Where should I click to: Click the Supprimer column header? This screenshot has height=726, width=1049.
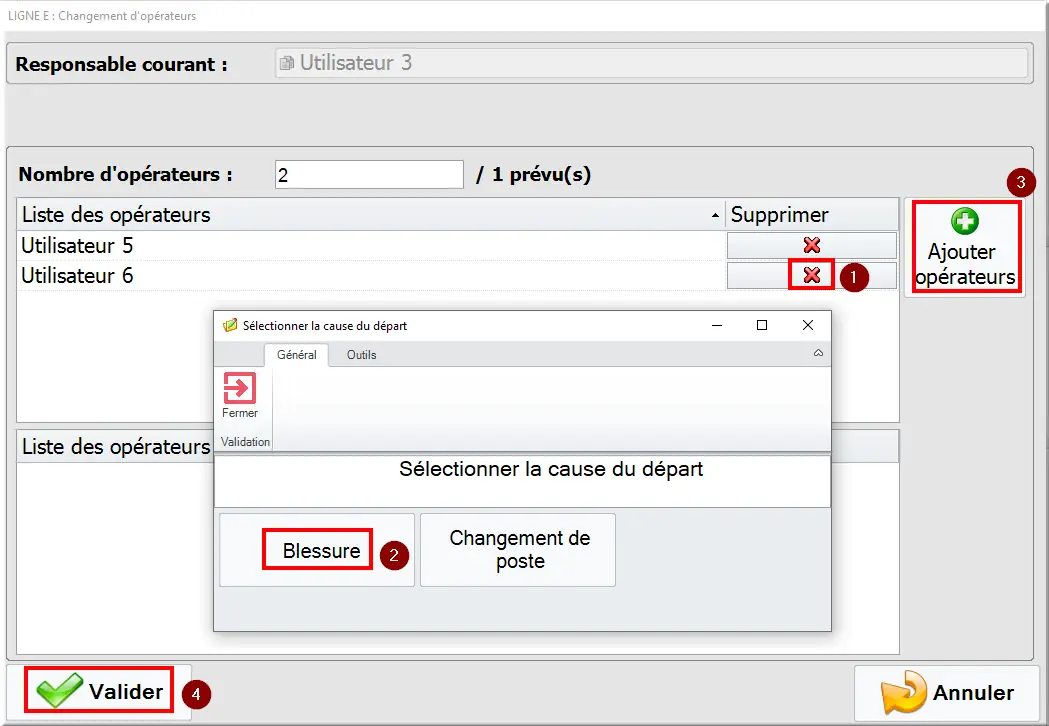tap(812, 215)
